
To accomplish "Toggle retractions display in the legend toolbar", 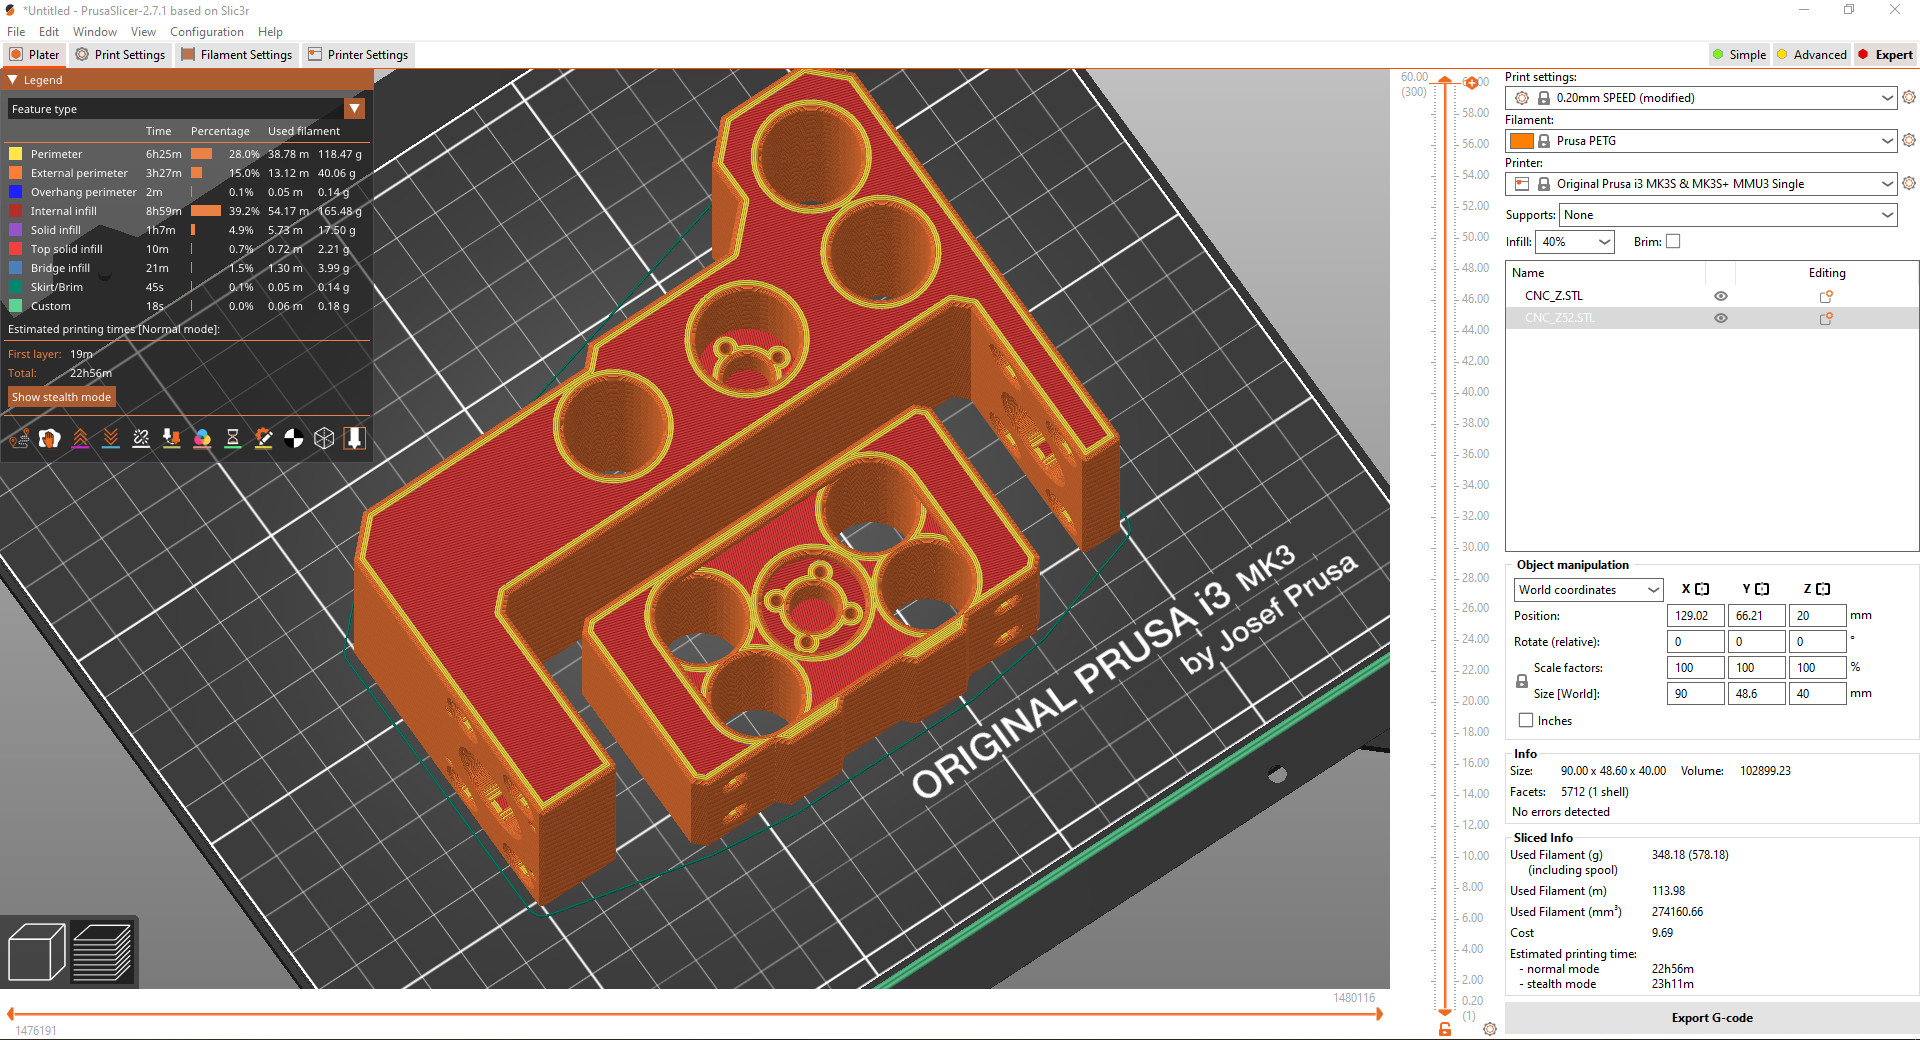I will point(80,438).
